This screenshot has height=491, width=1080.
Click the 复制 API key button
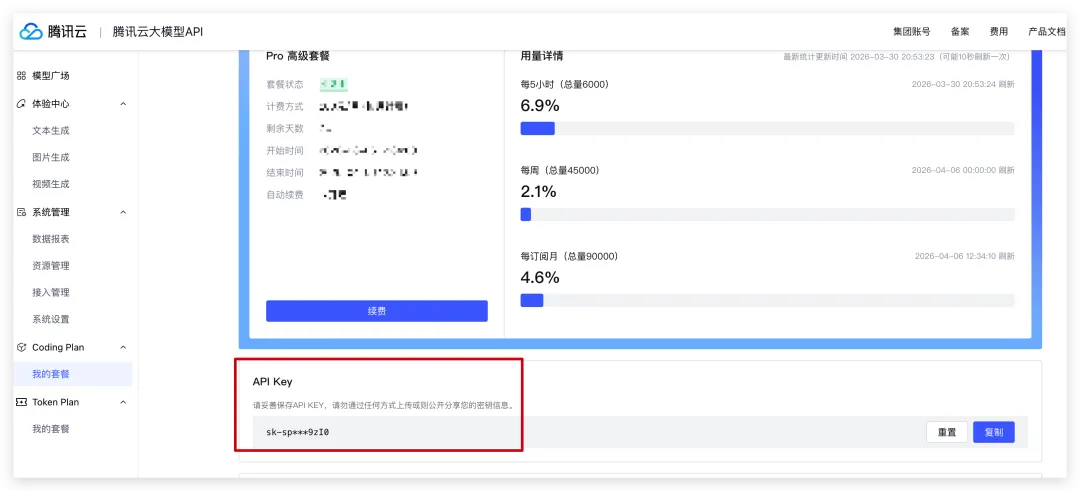pyautogui.click(x=993, y=432)
